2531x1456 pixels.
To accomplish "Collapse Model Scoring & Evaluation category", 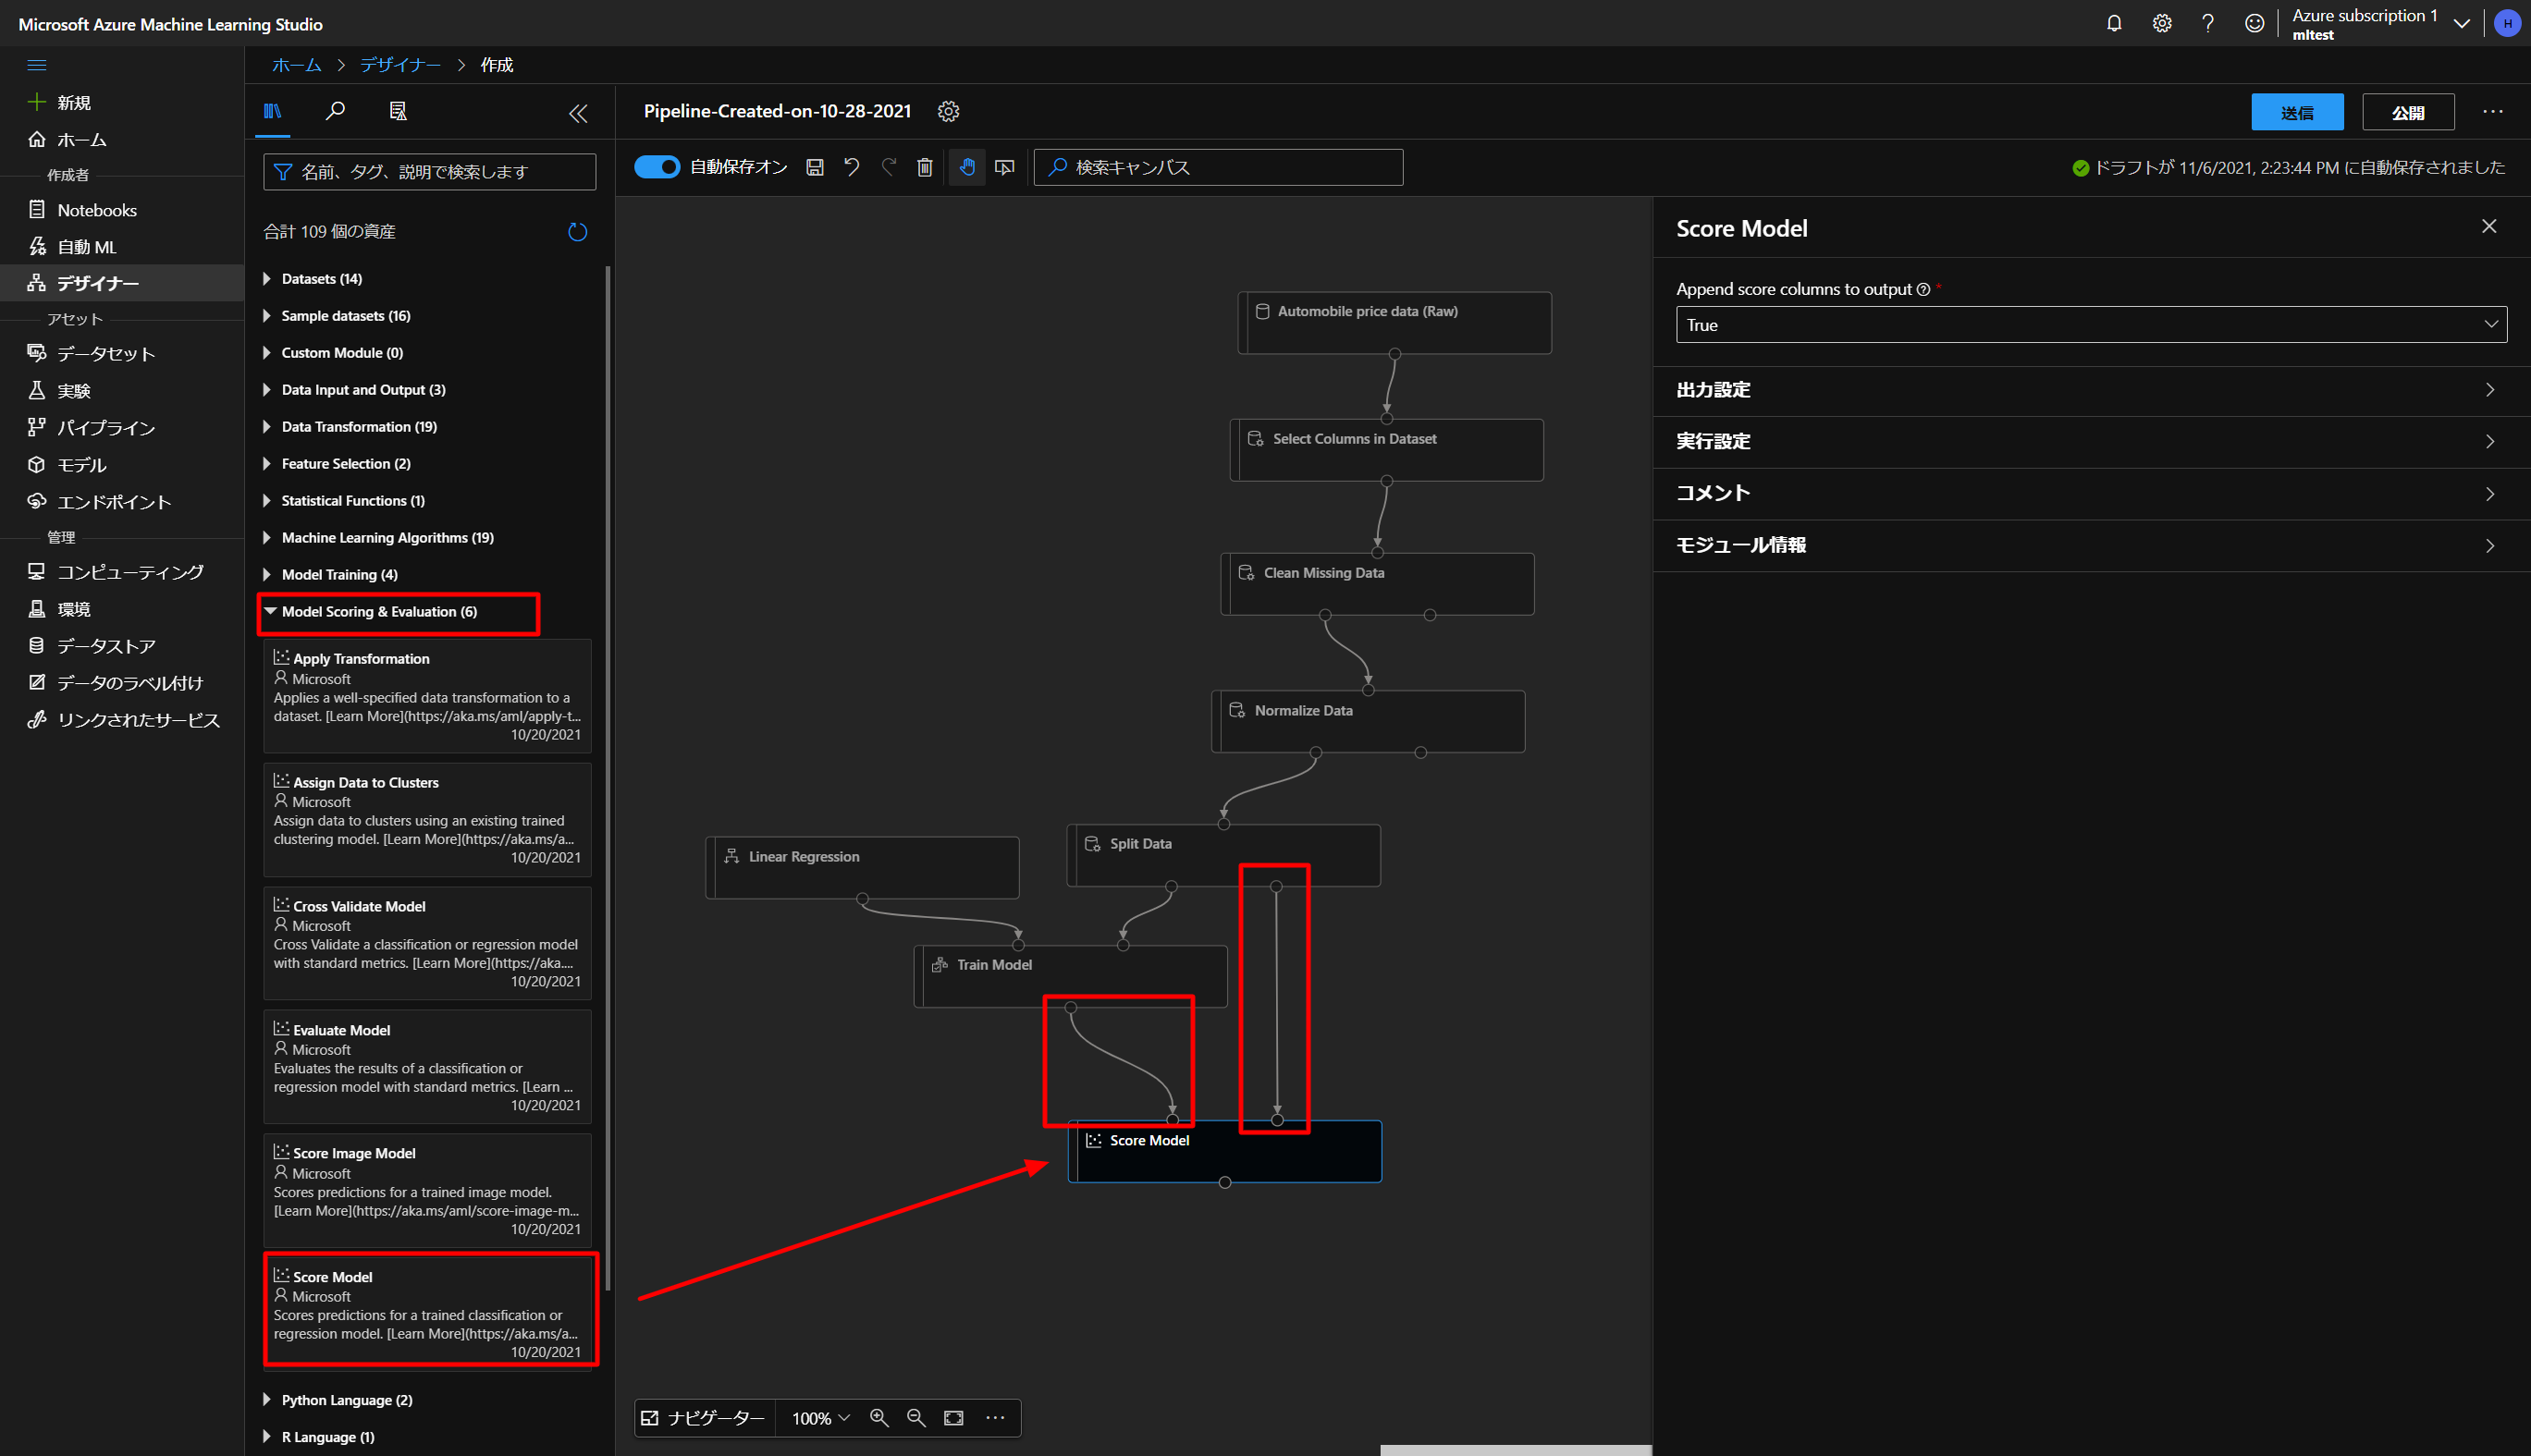I will (x=378, y=612).
